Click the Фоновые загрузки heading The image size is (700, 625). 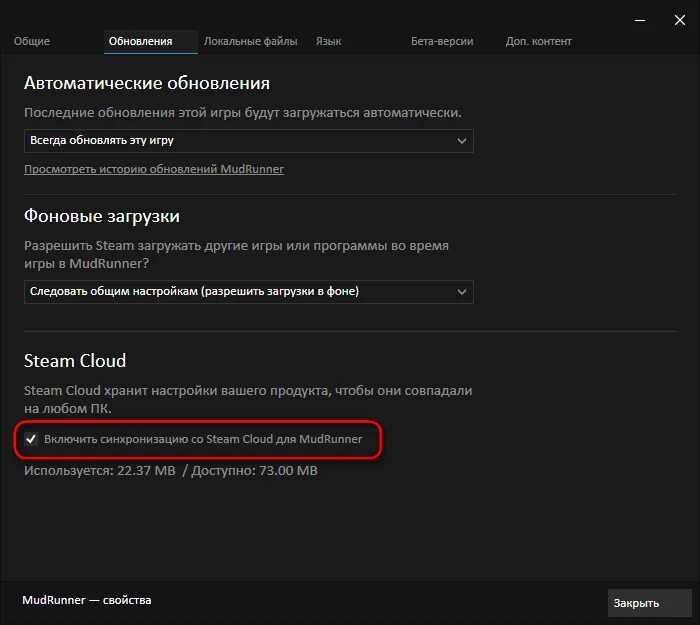coord(102,216)
